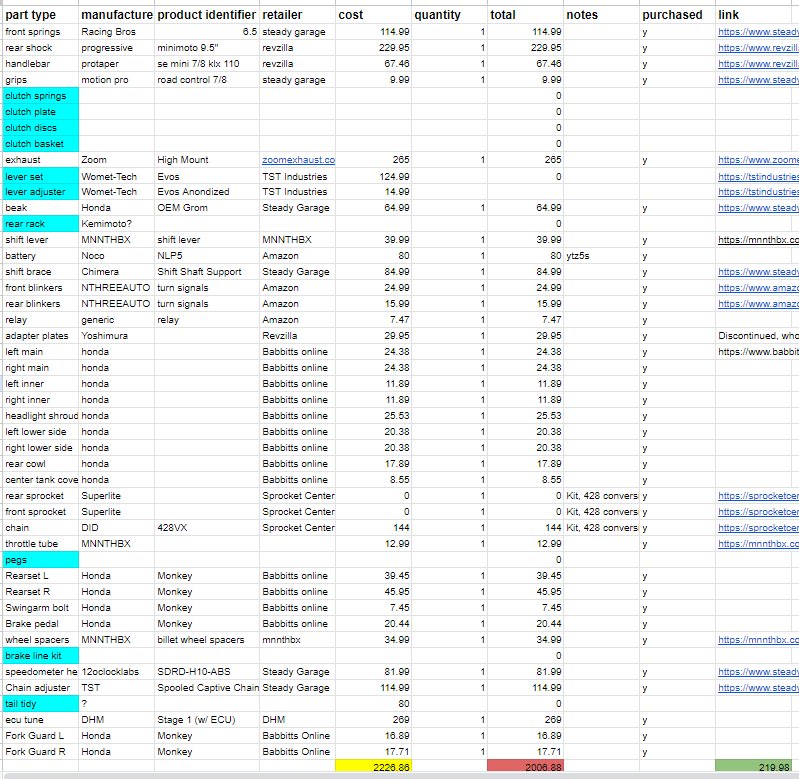Select the 'Yoshimura' manufacturer cell

pos(117,336)
